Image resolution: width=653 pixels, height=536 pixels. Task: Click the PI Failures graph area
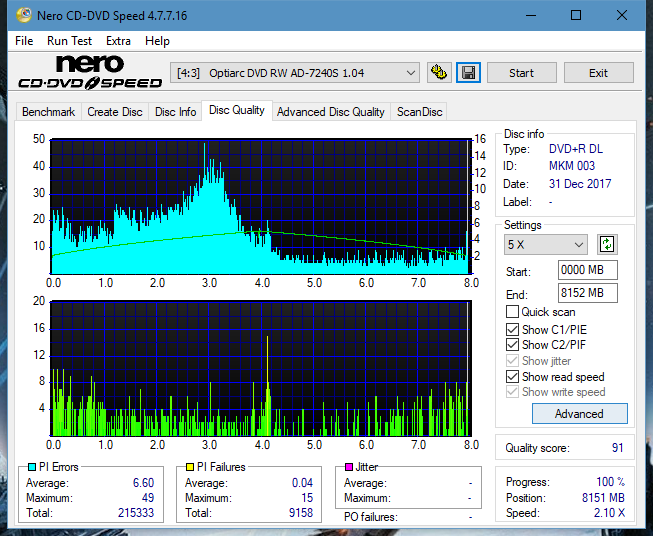point(261,368)
